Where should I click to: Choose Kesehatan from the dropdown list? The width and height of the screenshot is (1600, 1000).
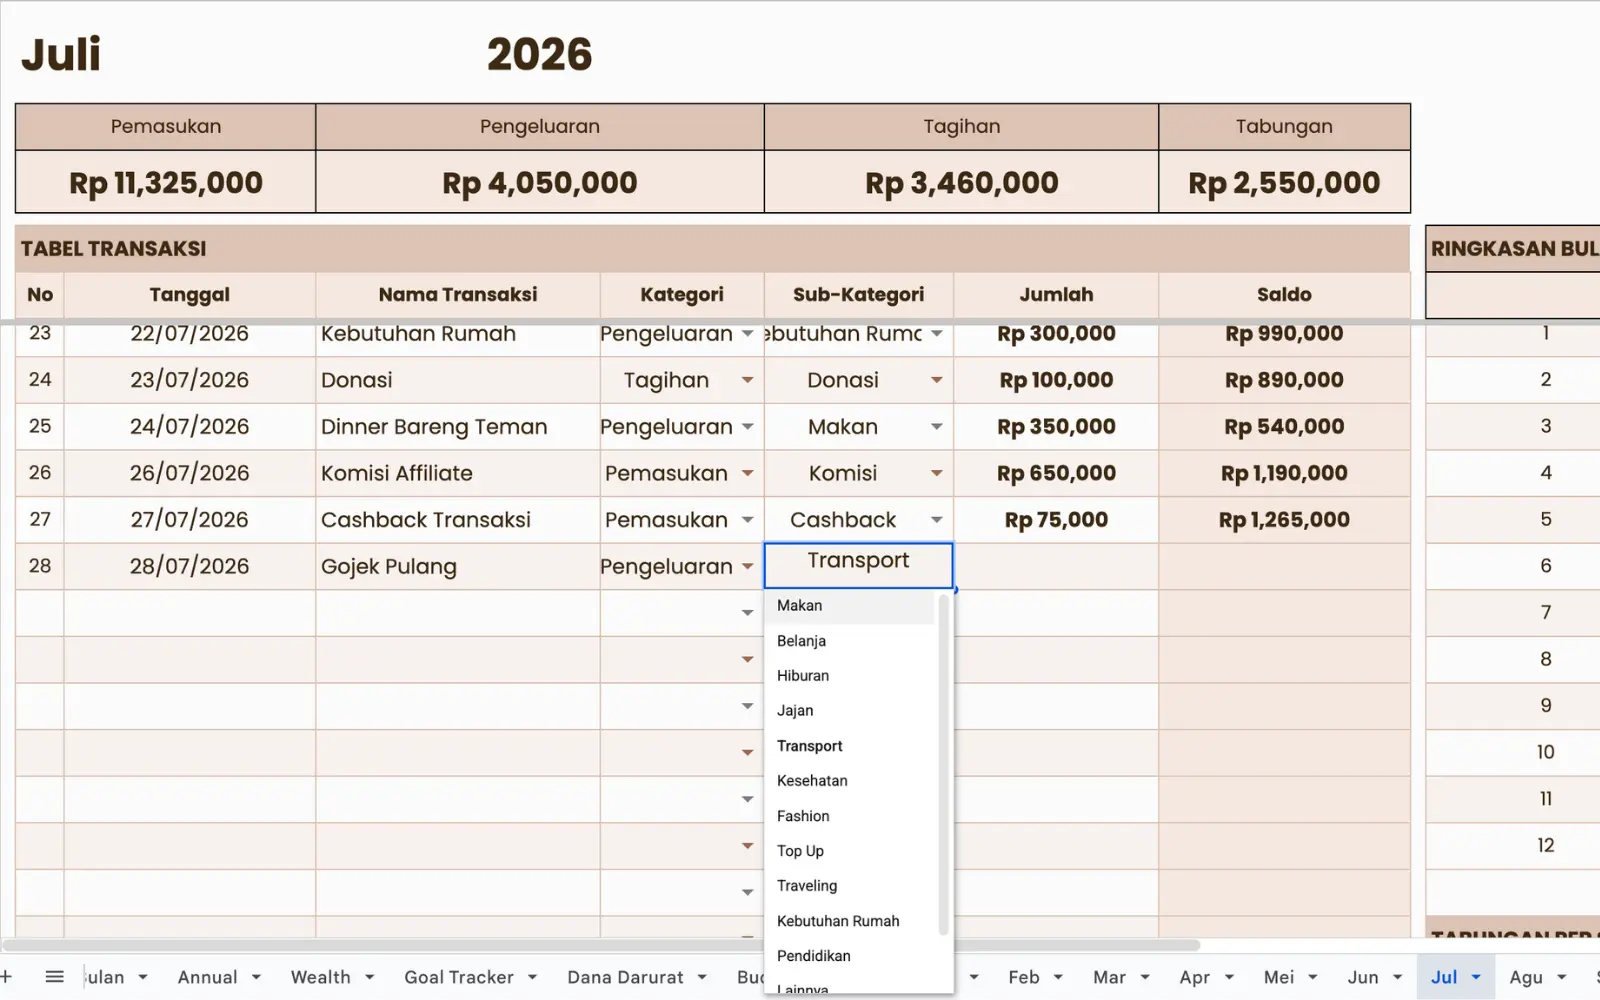[850, 781]
